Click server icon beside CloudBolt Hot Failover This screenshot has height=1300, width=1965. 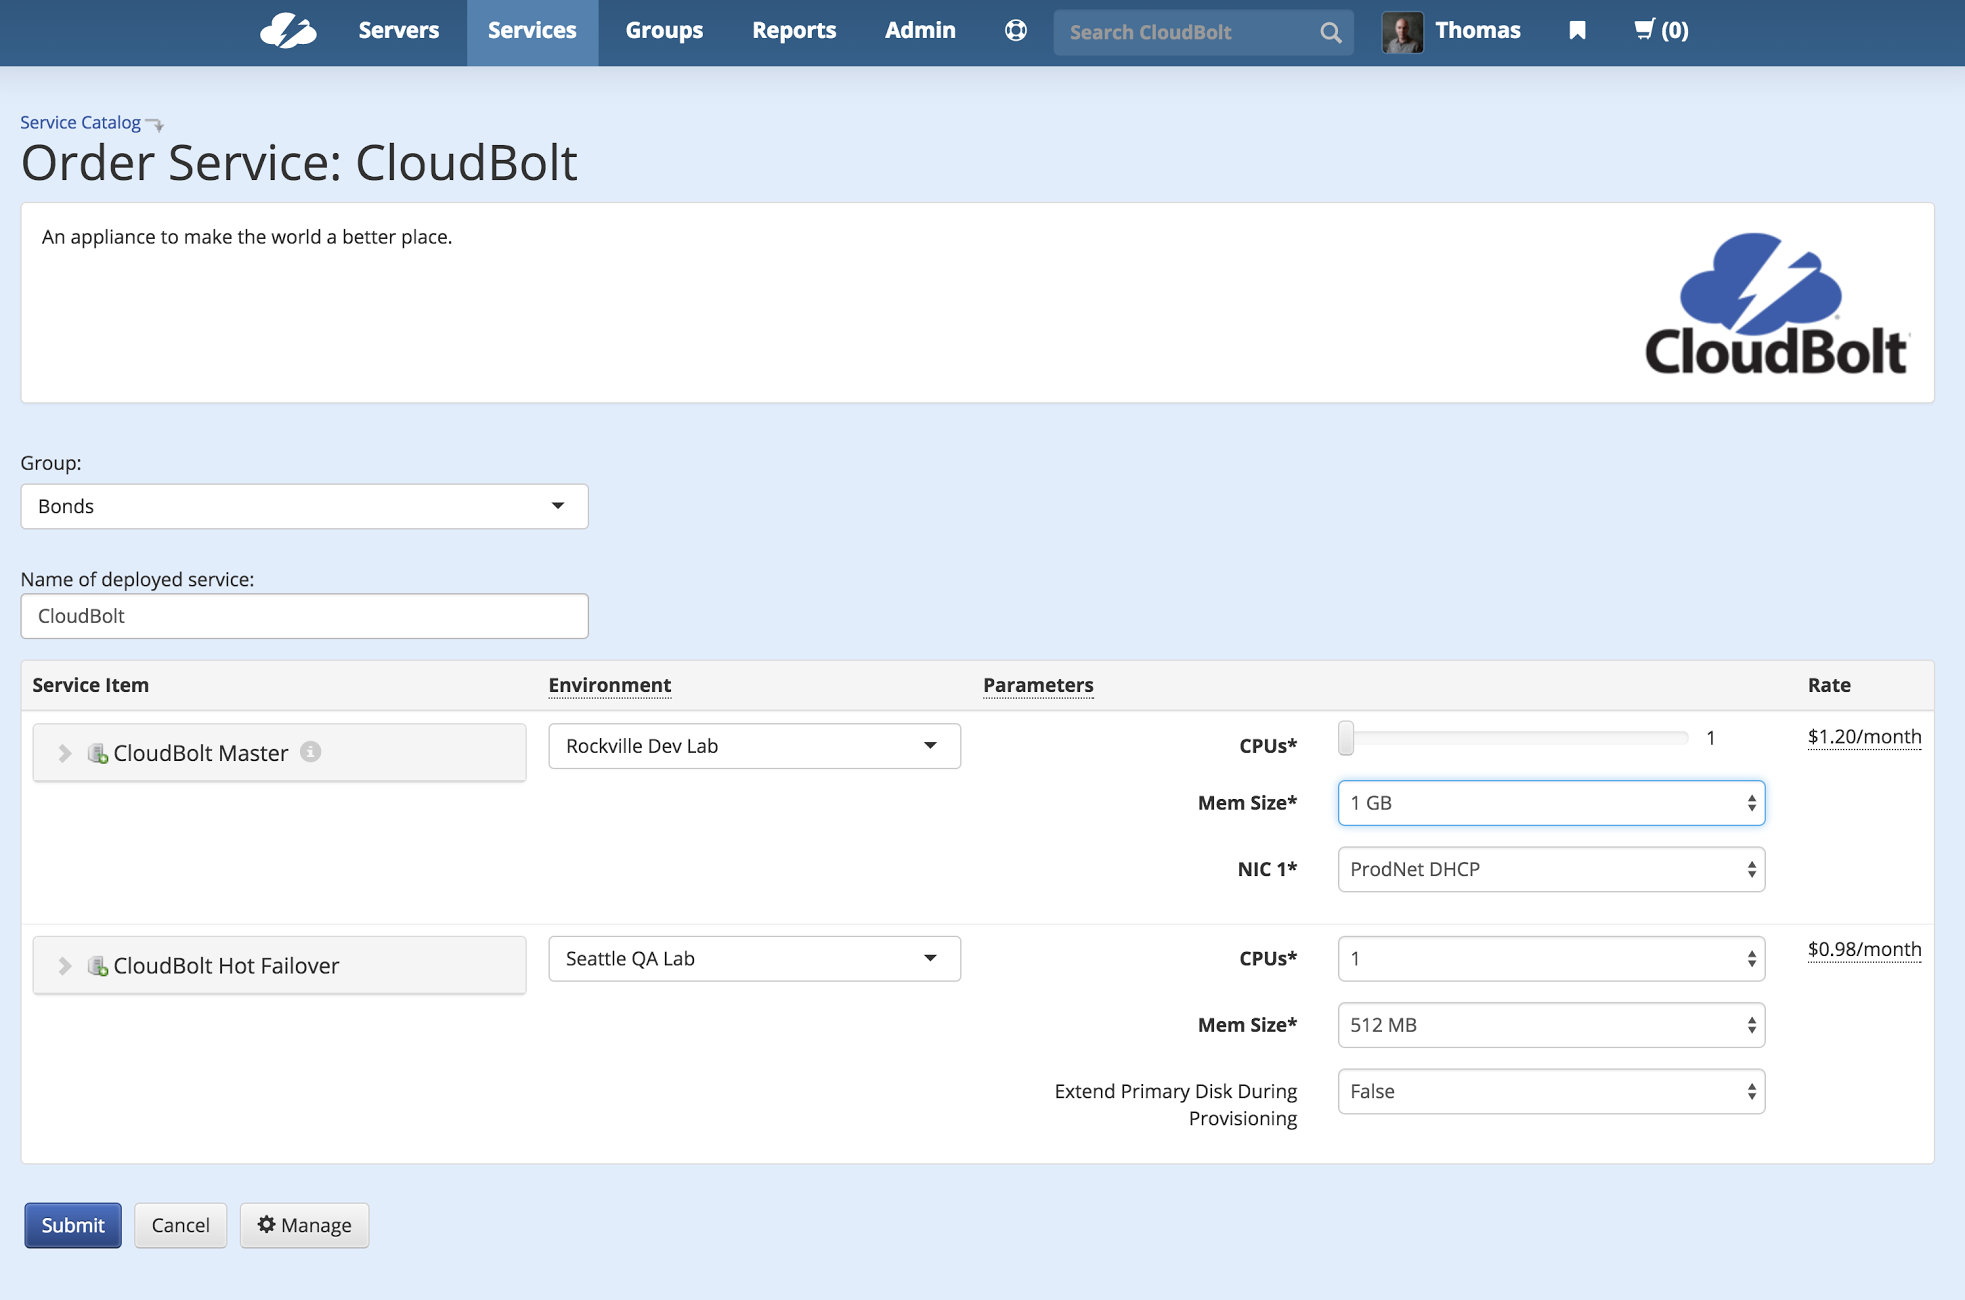pos(98,966)
